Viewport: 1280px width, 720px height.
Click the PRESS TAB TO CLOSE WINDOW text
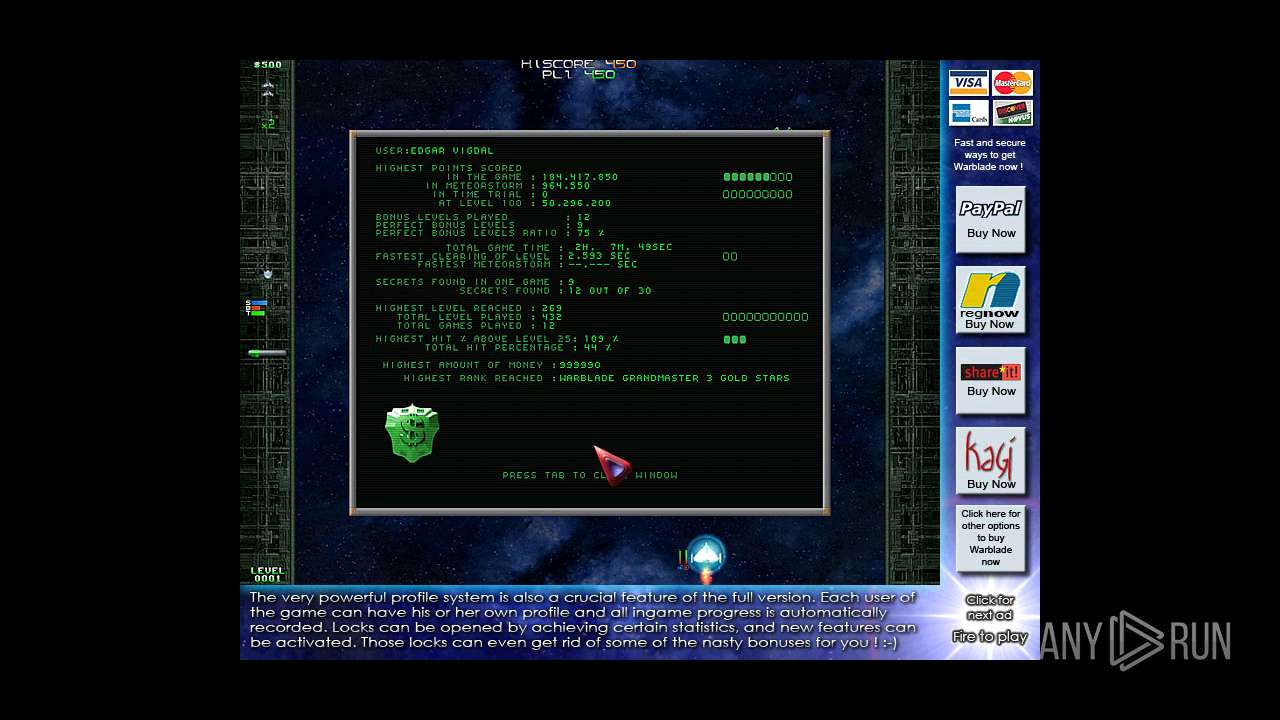[x=590, y=475]
